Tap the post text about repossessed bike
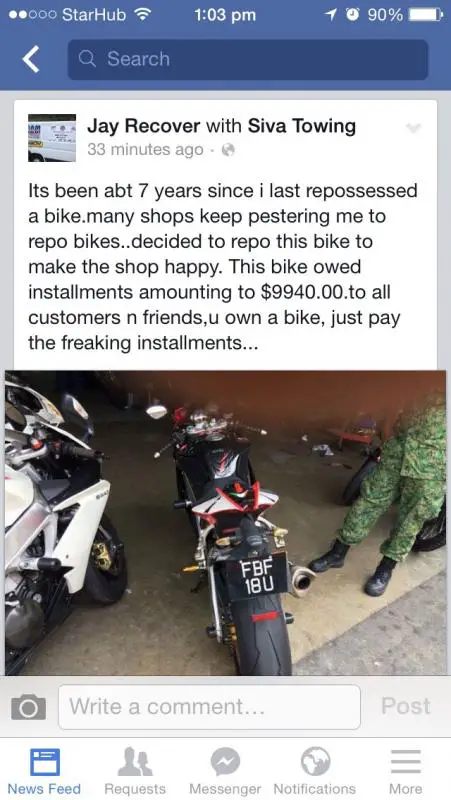Screen dimensions: 451x800 click(223, 267)
